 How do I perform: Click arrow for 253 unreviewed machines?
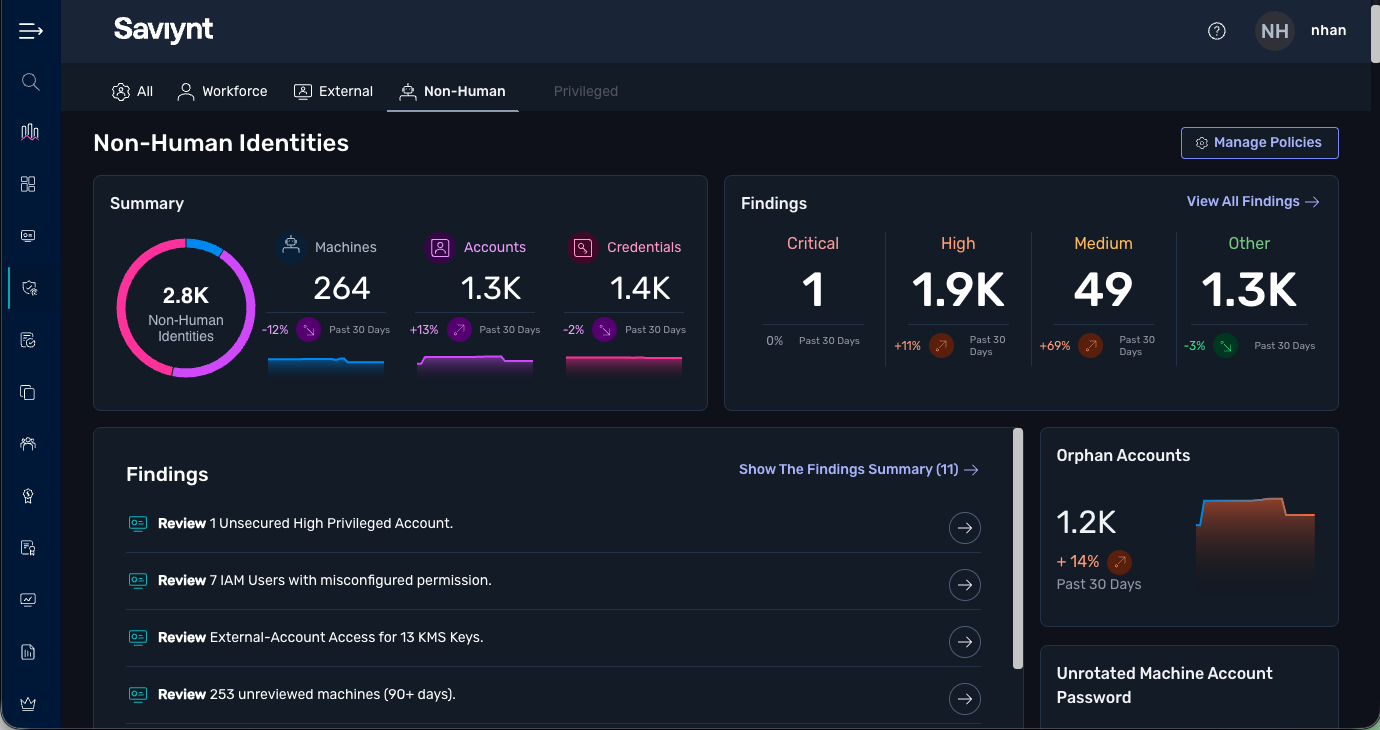click(964, 698)
